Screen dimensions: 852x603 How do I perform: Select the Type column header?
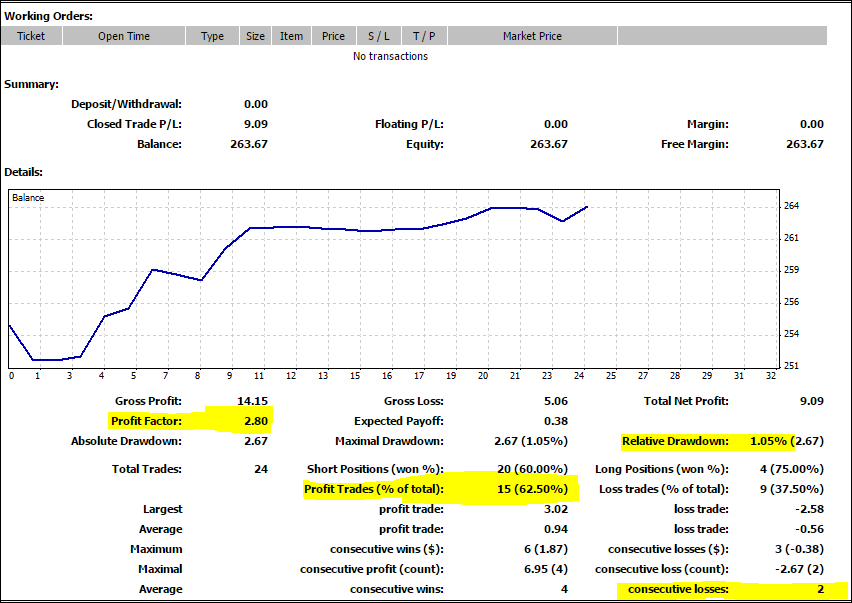(212, 36)
